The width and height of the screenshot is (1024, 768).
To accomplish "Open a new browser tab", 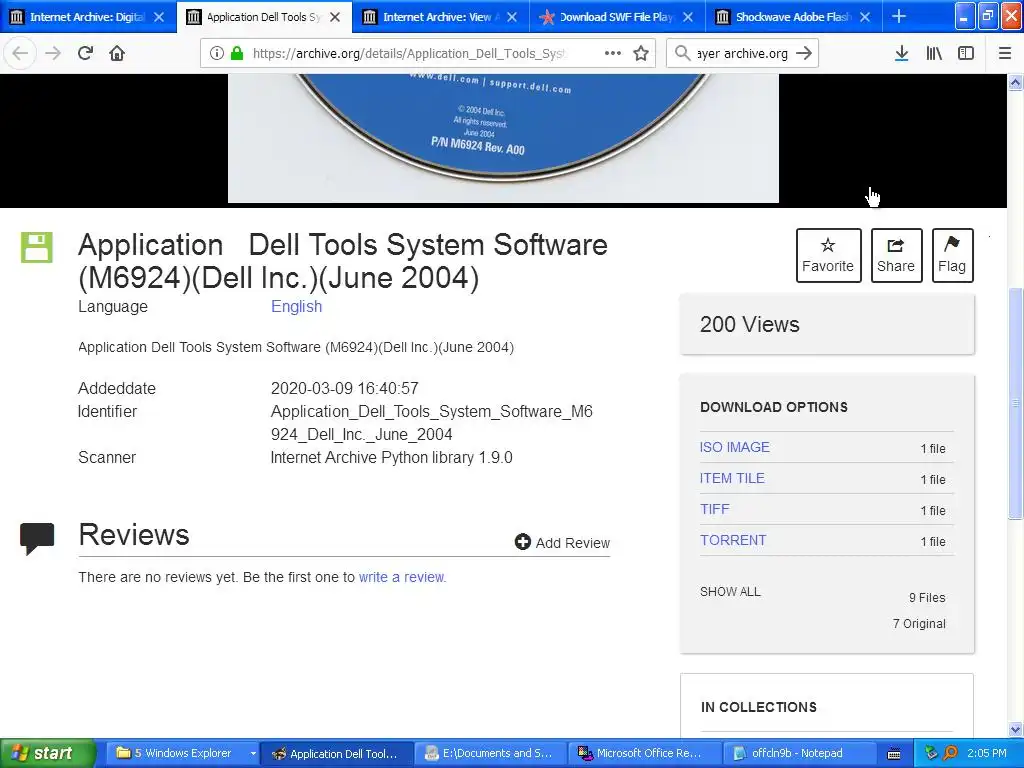I will [899, 16].
